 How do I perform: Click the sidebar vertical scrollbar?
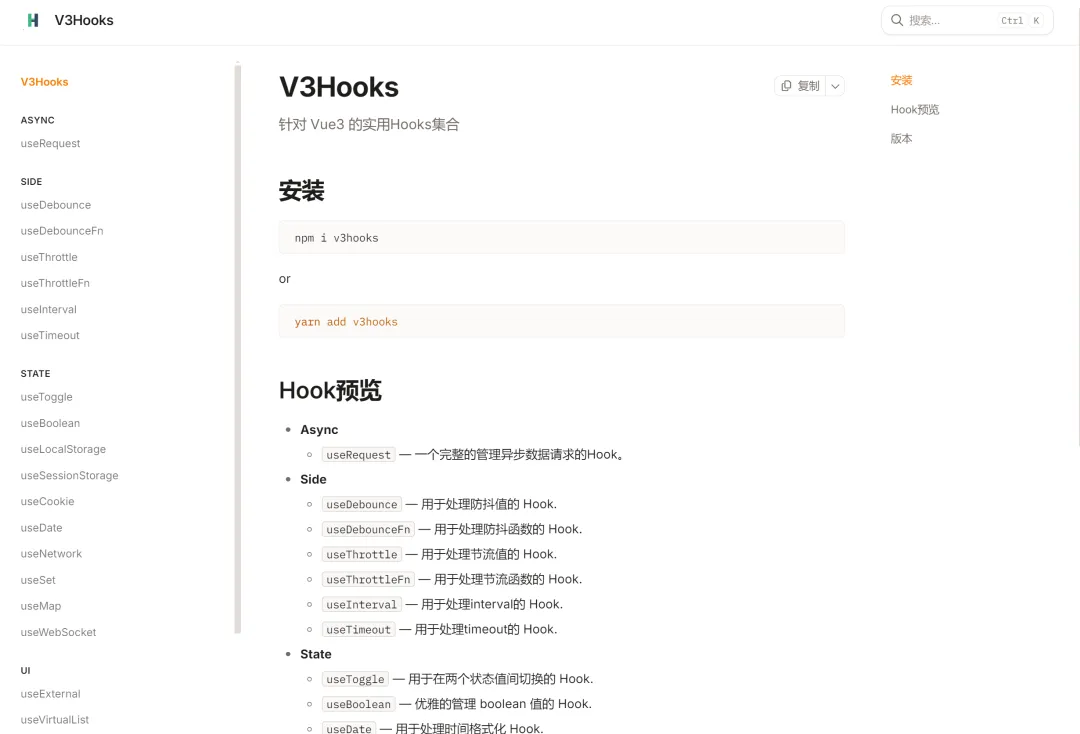(238, 350)
